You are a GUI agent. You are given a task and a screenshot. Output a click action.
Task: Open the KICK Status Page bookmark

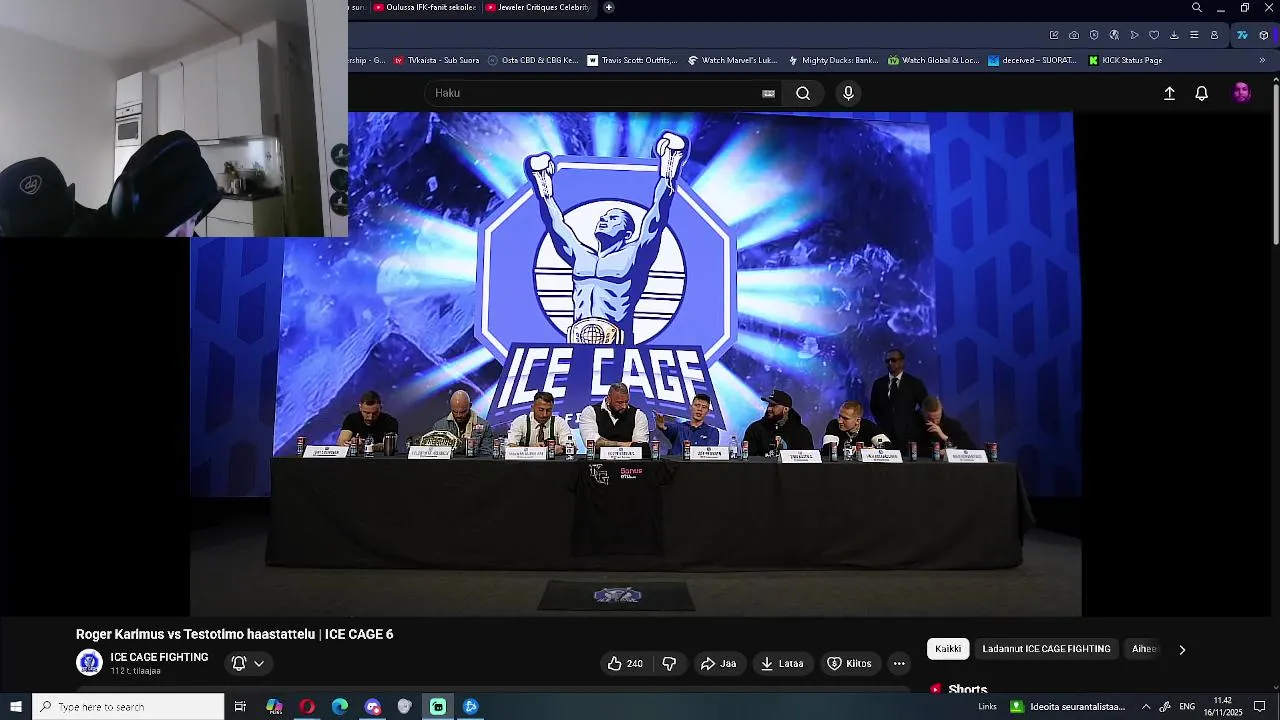[x=1125, y=60]
